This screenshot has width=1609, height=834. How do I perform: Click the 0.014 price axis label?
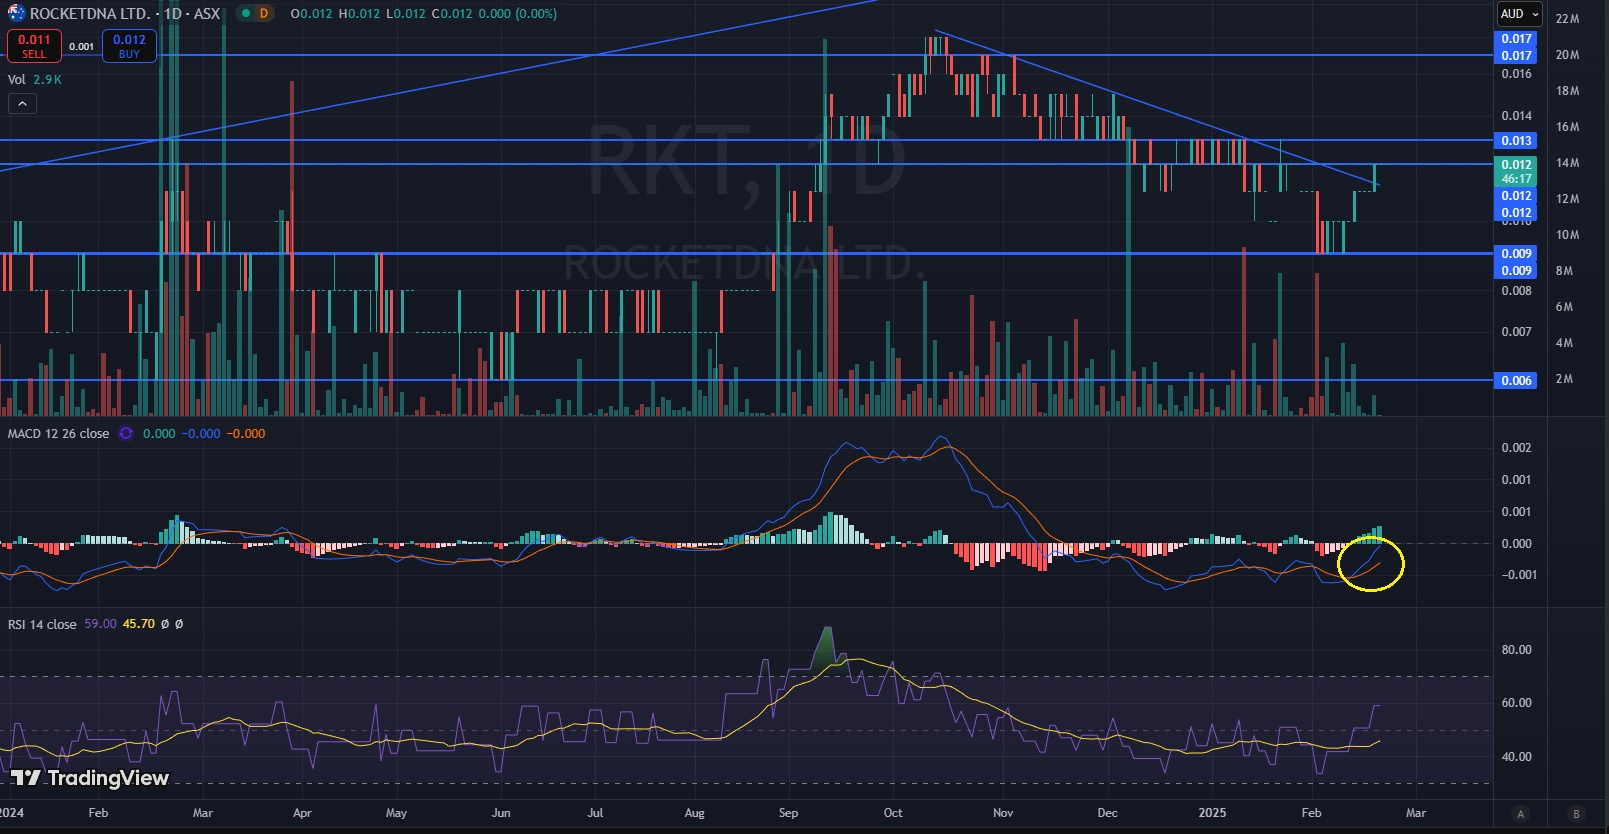[1516, 116]
